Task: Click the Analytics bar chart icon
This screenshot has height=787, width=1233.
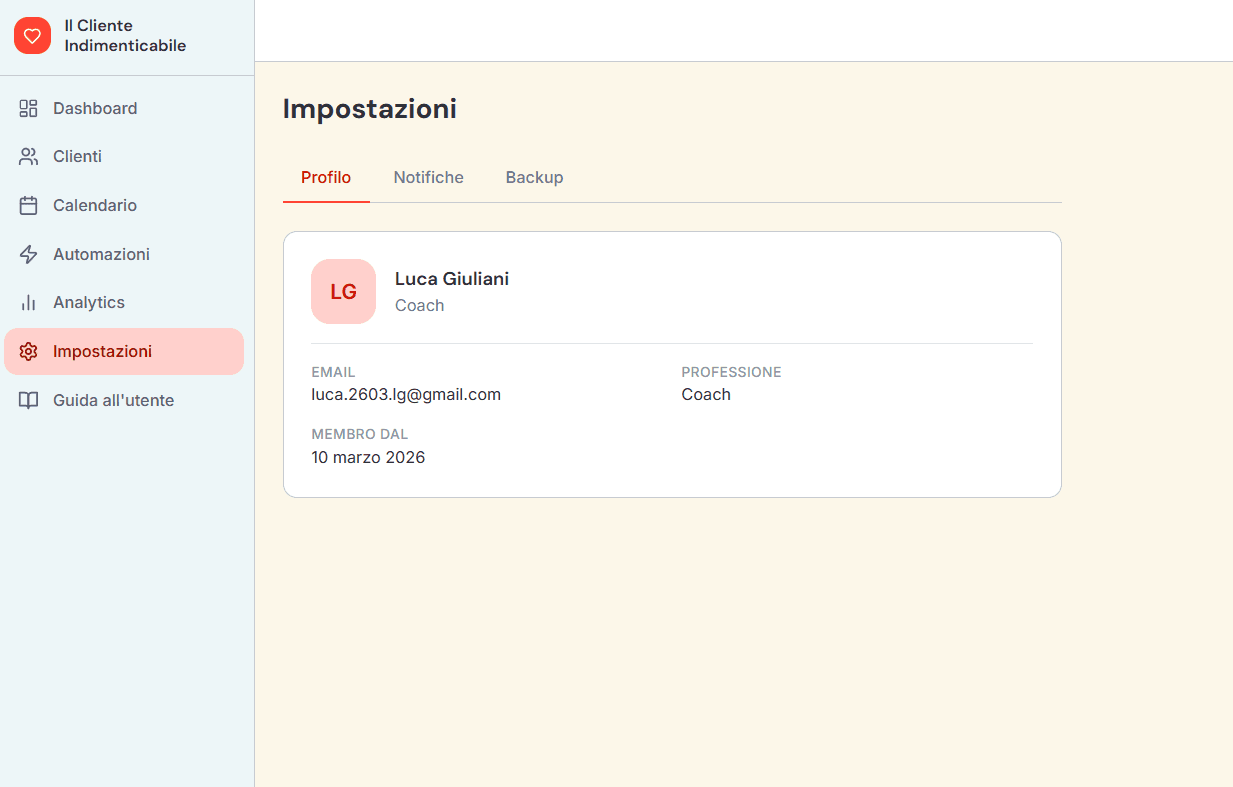Action: (x=28, y=303)
